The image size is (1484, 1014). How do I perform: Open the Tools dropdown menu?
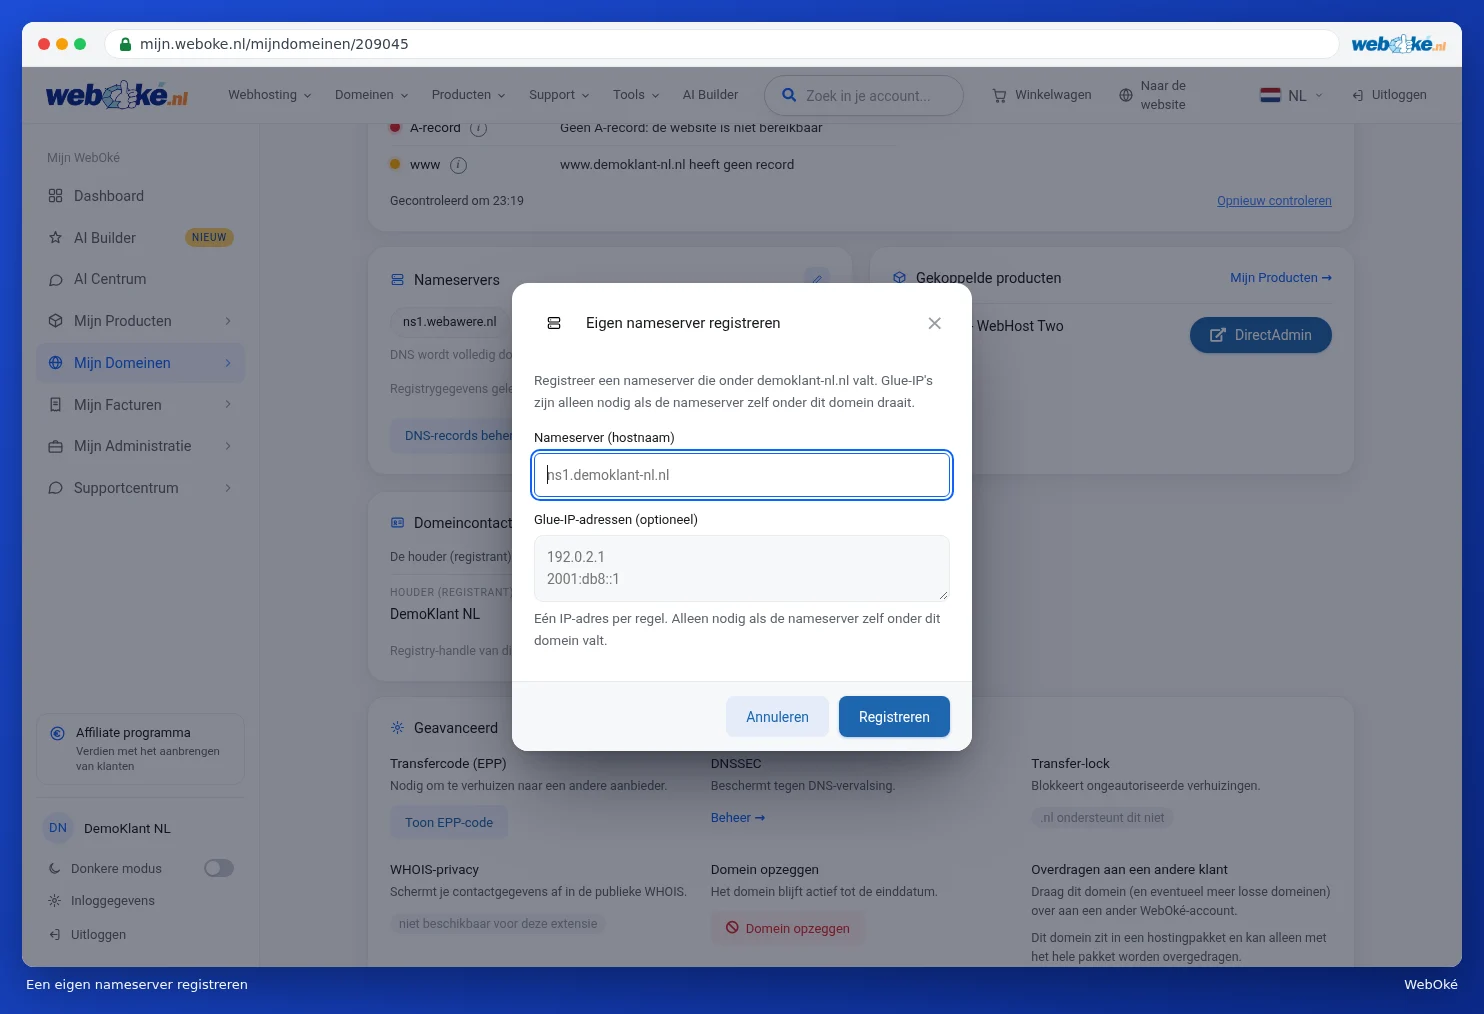(636, 95)
